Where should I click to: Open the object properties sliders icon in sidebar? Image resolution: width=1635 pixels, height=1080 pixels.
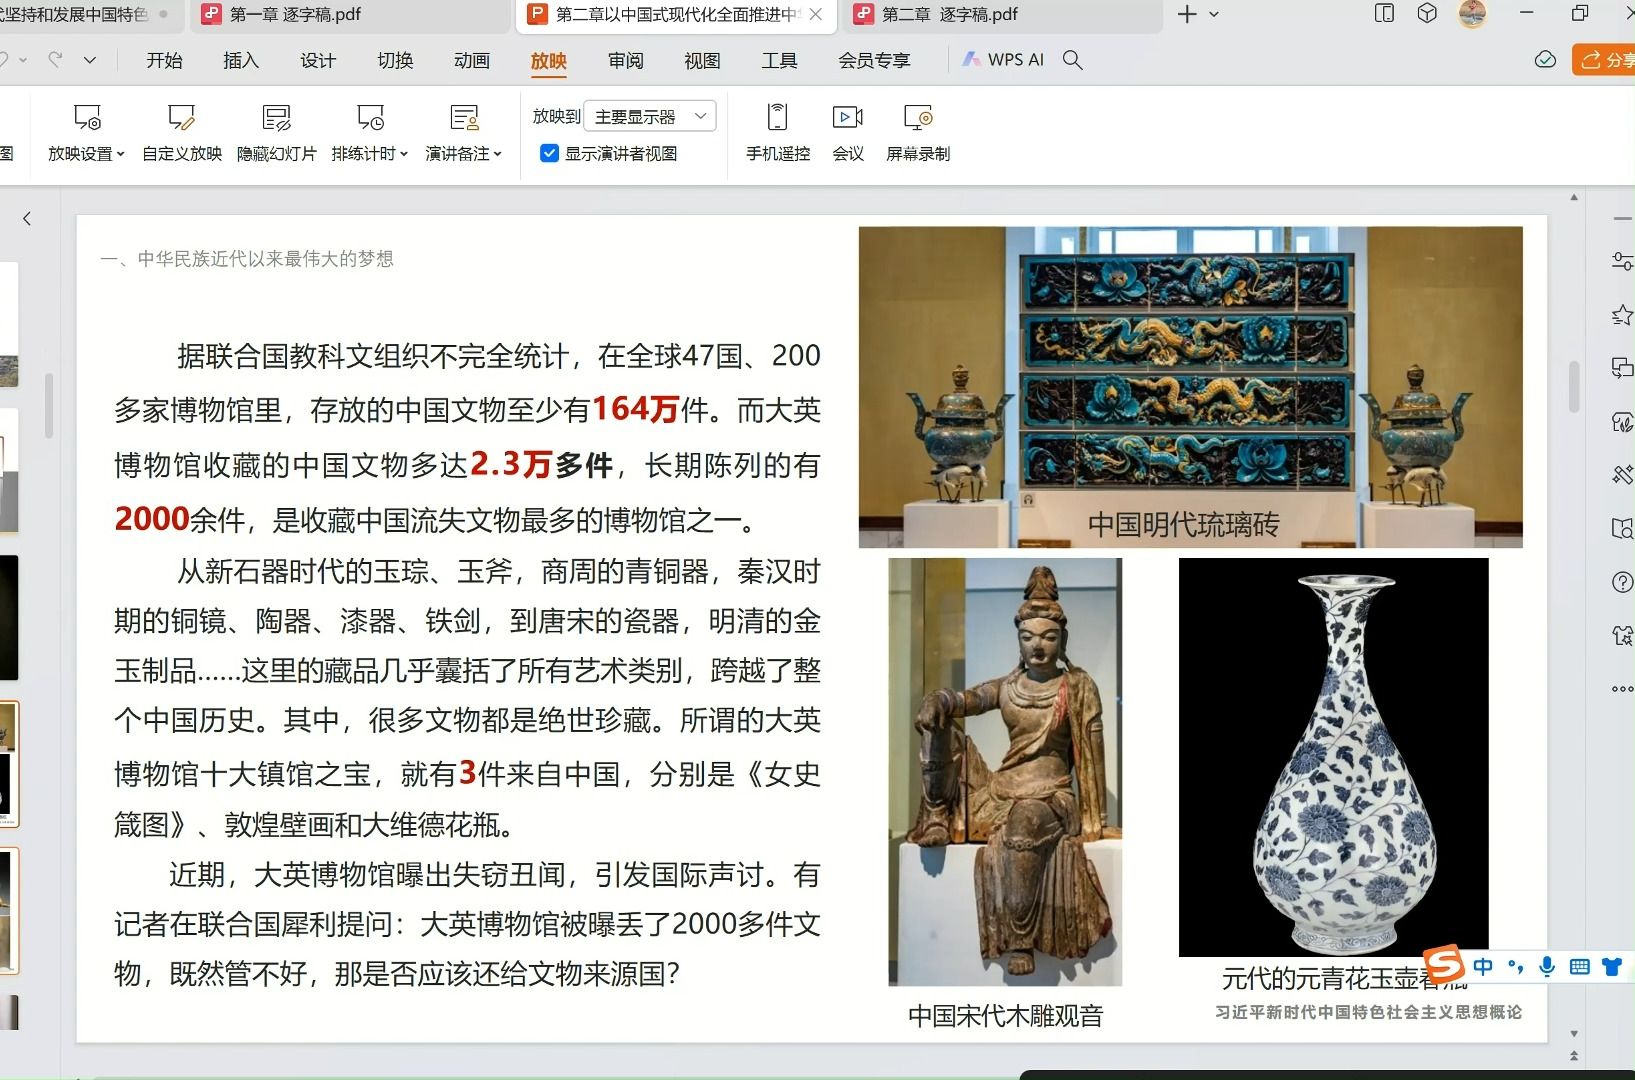1622,261
